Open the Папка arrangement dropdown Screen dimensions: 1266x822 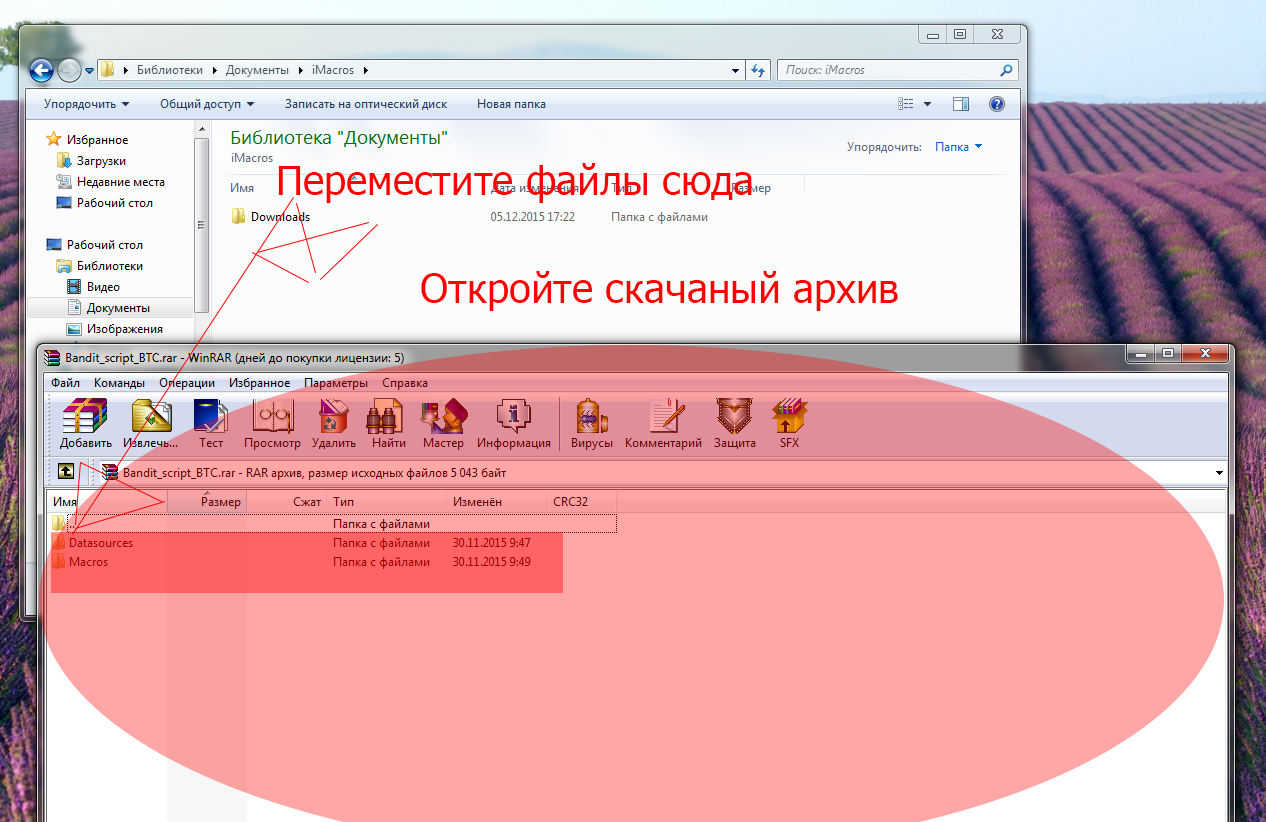[958, 146]
